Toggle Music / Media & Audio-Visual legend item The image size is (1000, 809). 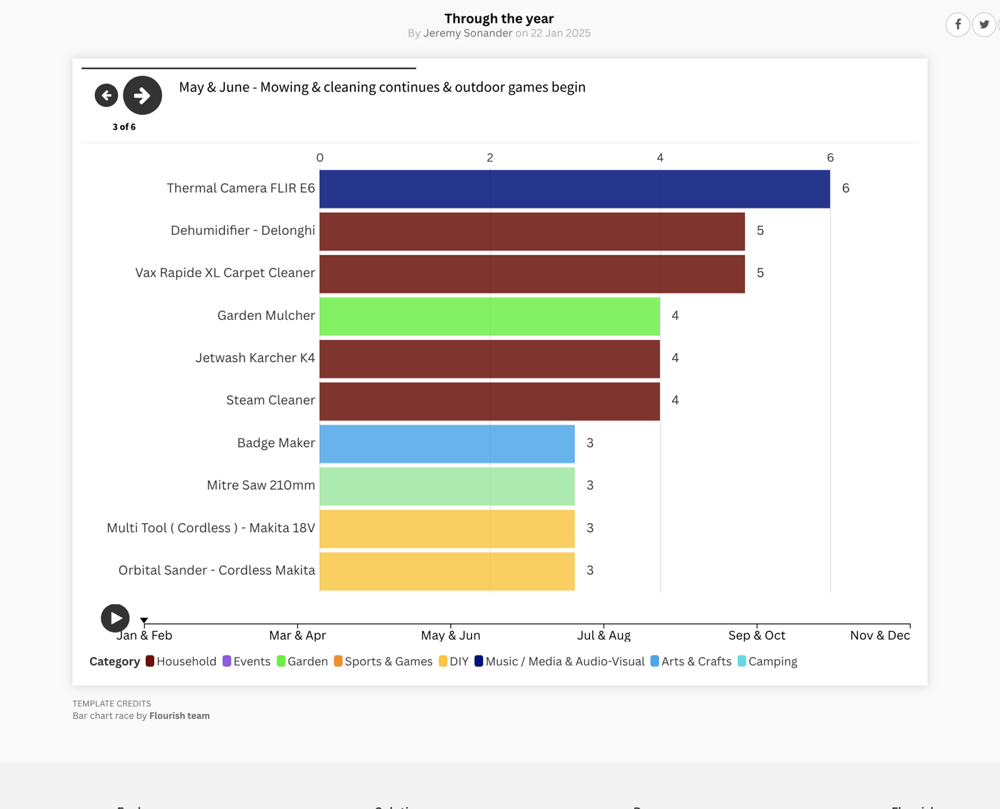click(x=559, y=661)
